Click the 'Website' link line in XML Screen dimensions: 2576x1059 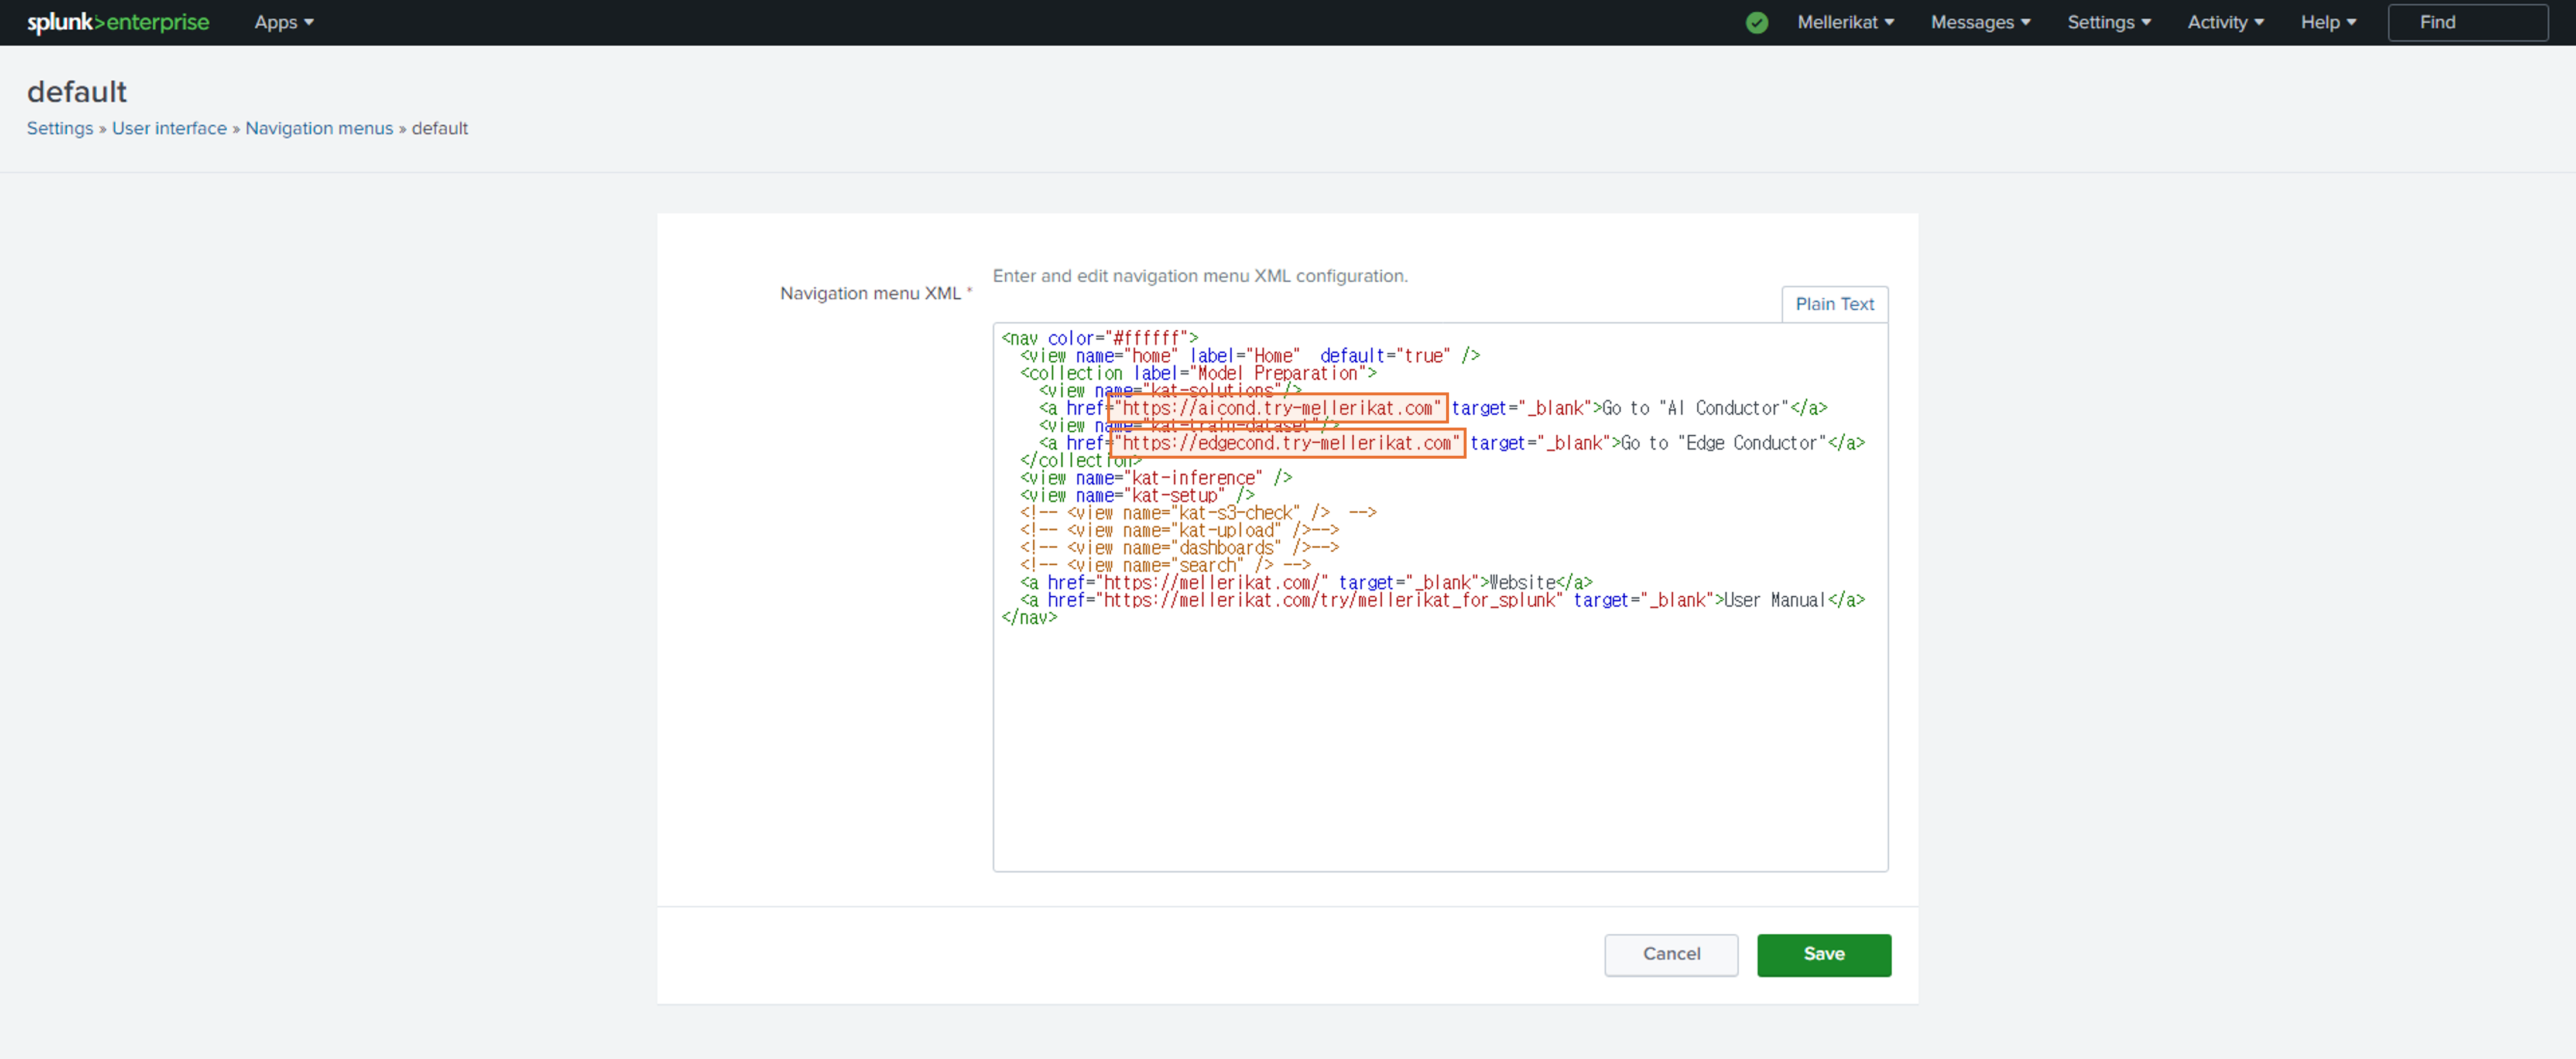point(1306,583)
